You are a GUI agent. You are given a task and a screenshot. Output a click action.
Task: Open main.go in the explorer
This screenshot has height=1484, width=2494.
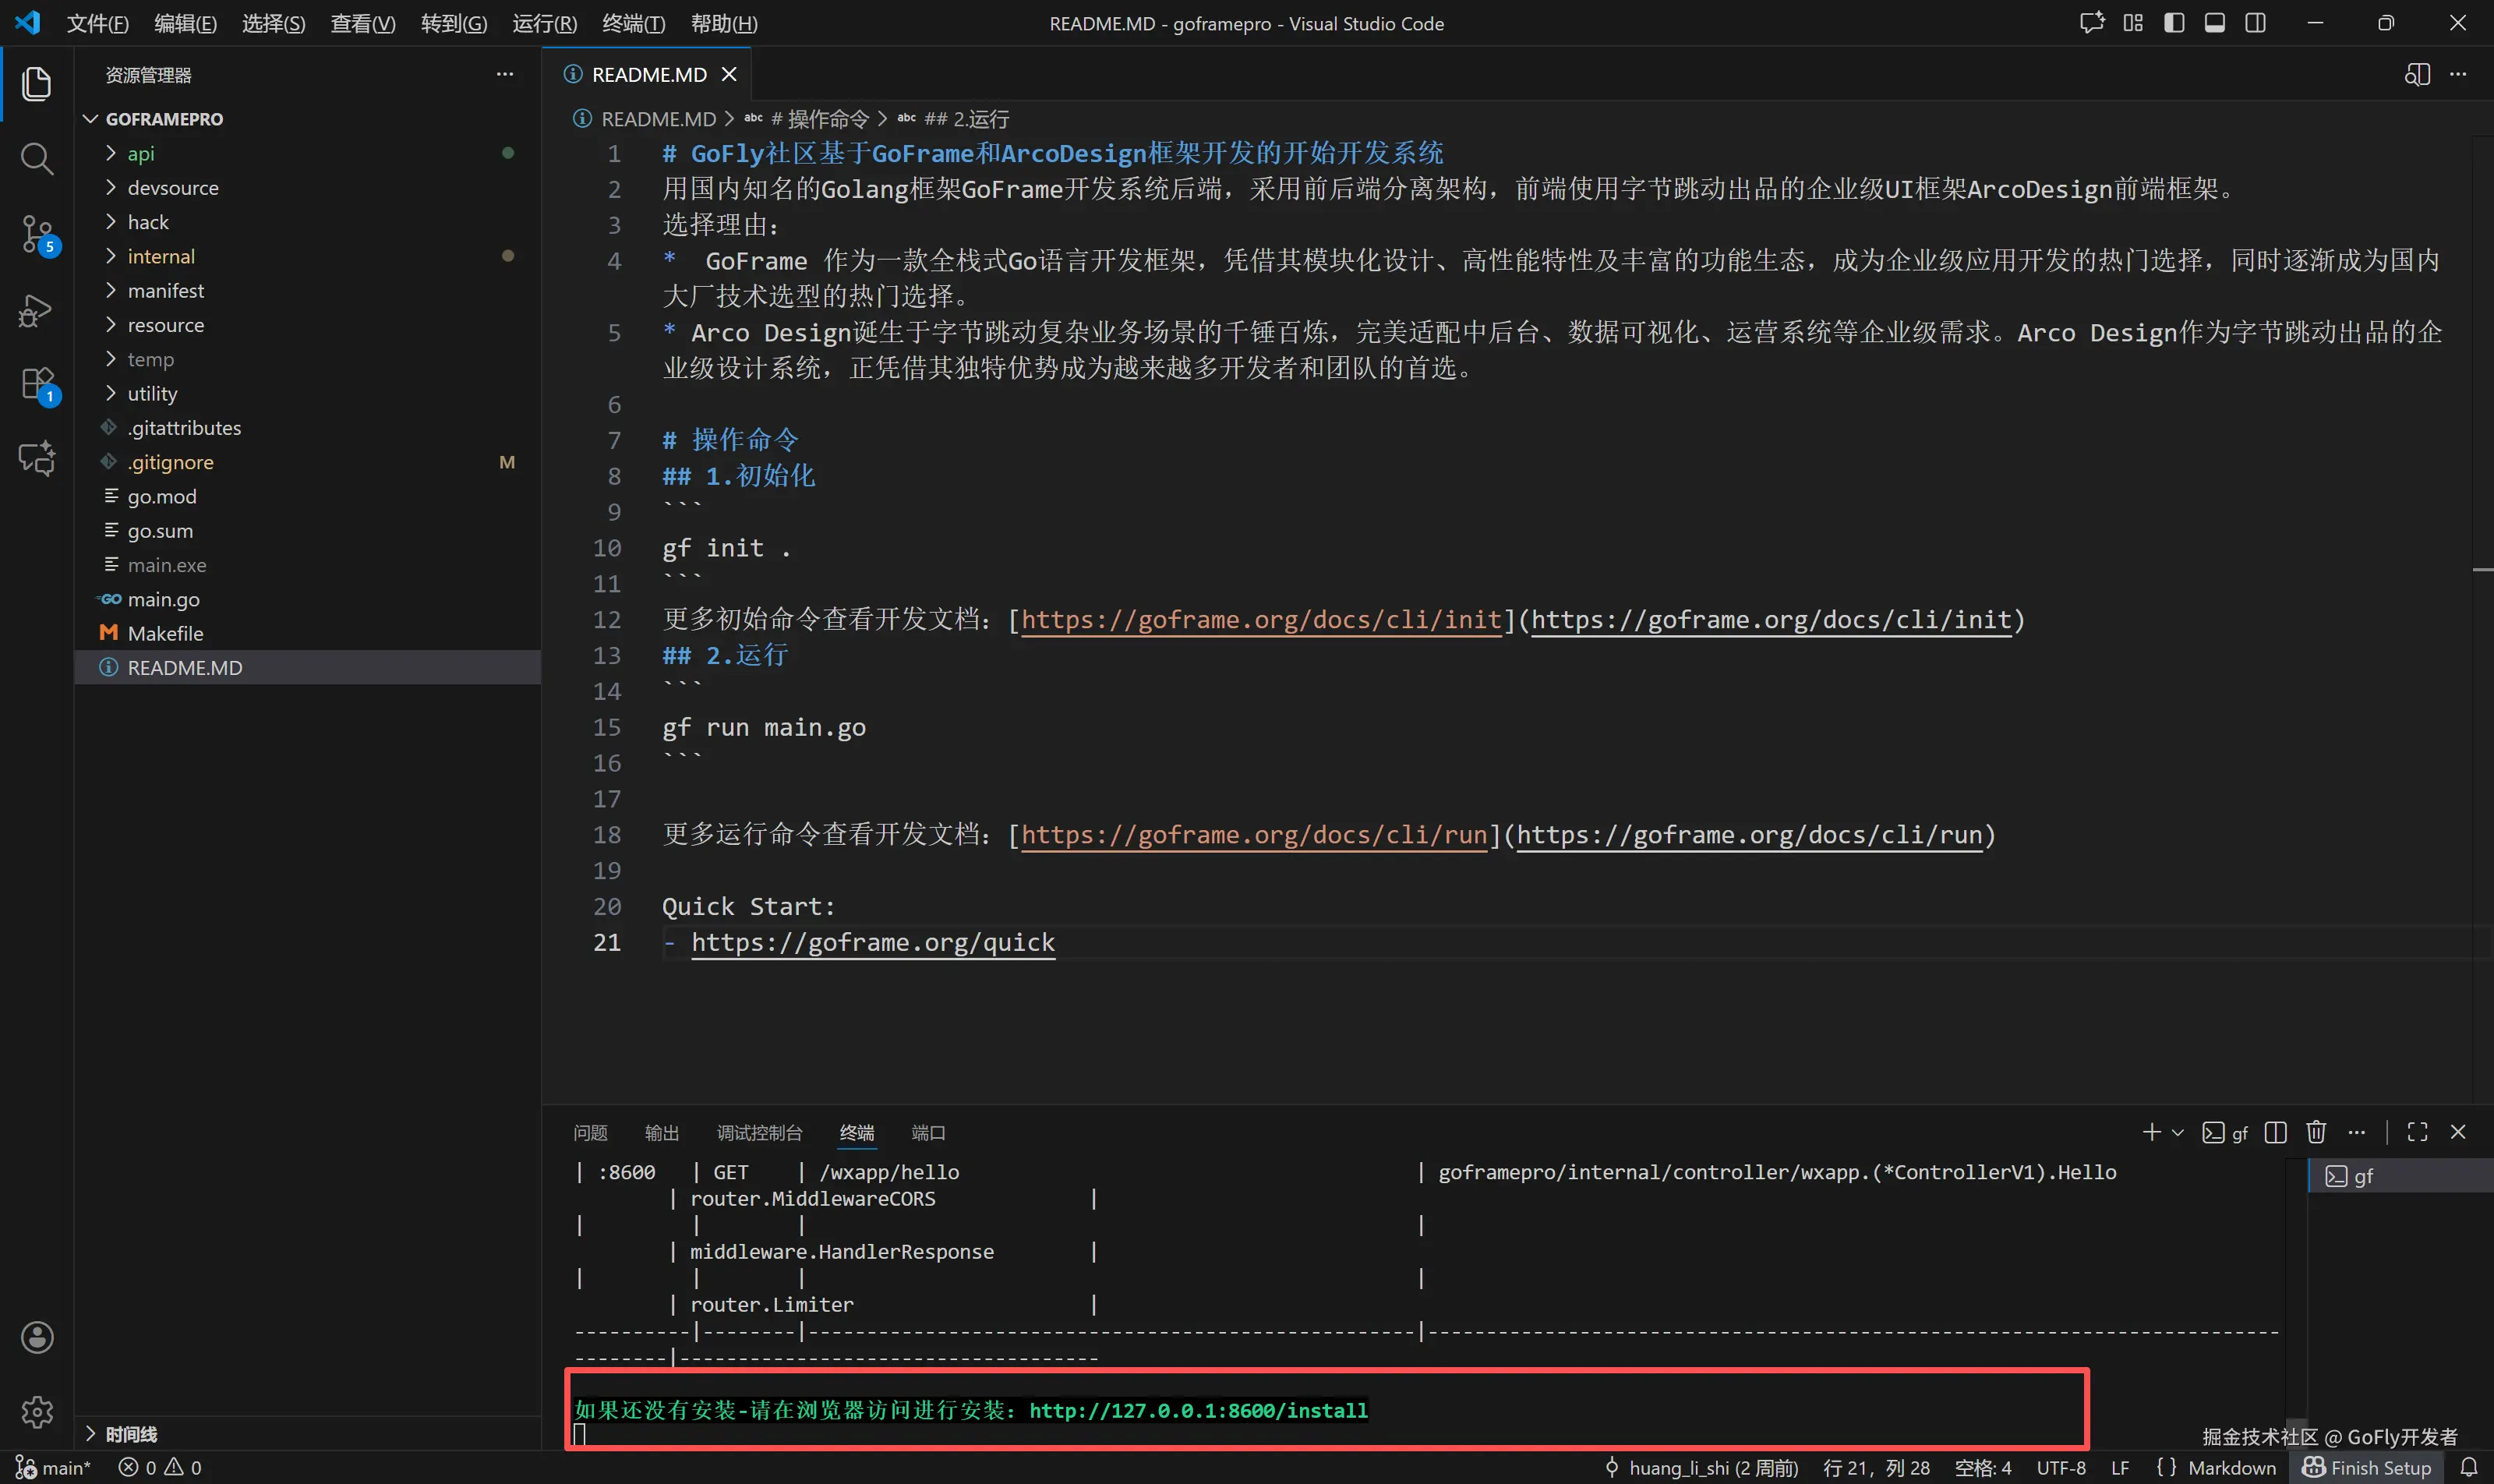(163, 599)
